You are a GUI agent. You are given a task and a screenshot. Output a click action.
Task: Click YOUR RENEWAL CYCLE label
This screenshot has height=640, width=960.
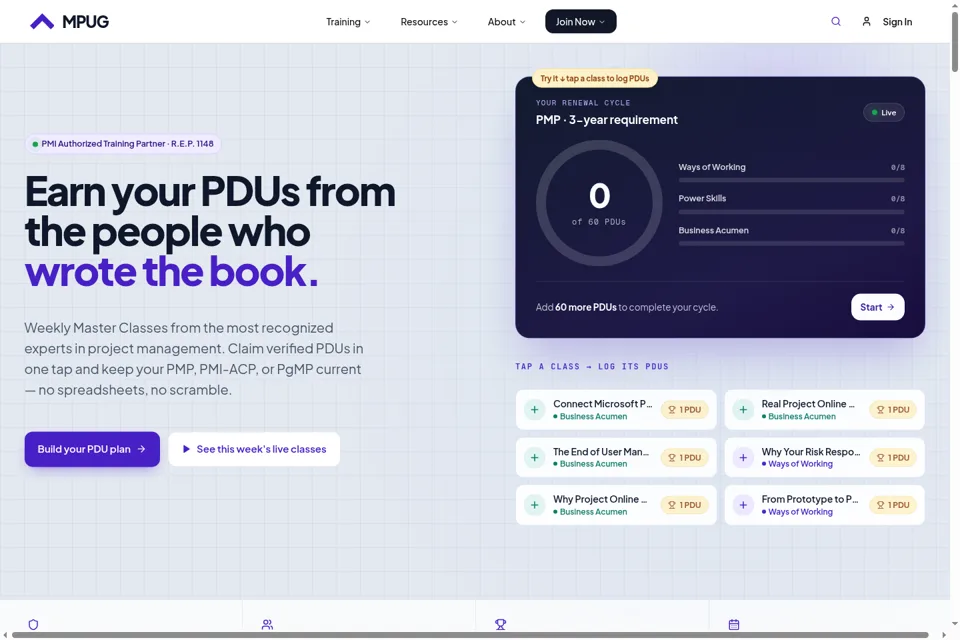point(583,103)
